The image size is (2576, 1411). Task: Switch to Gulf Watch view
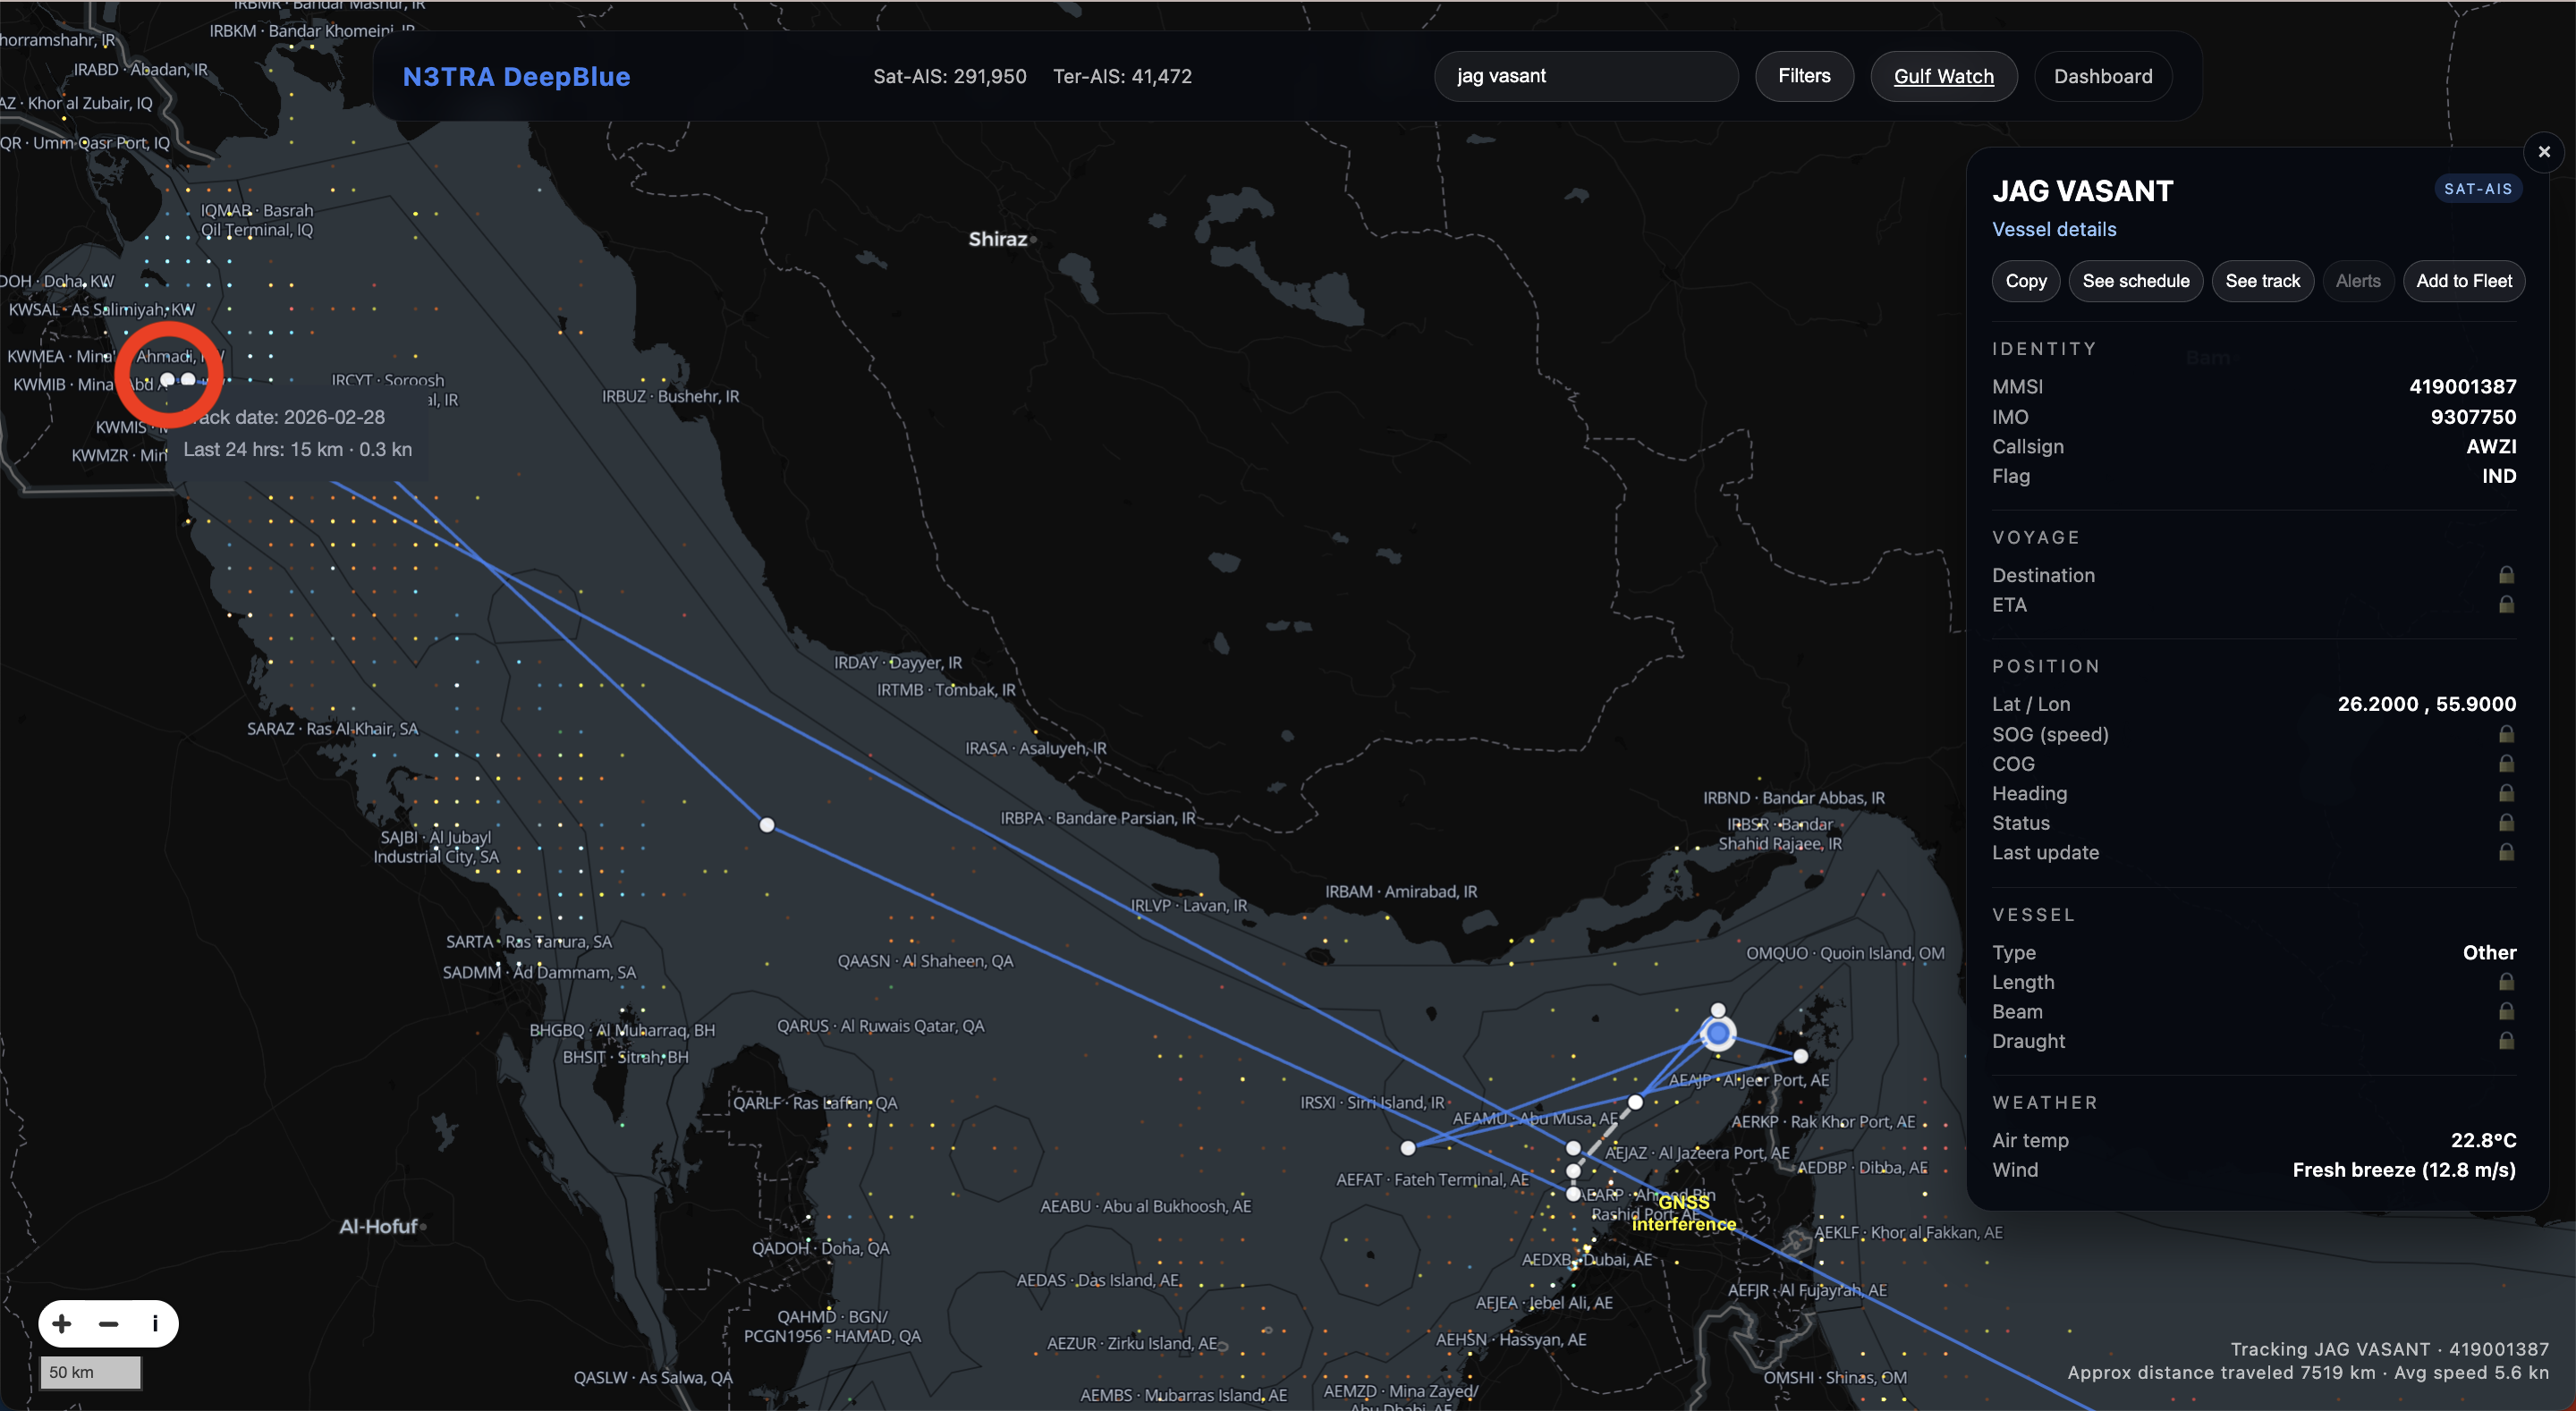(x=1943, y=76)
